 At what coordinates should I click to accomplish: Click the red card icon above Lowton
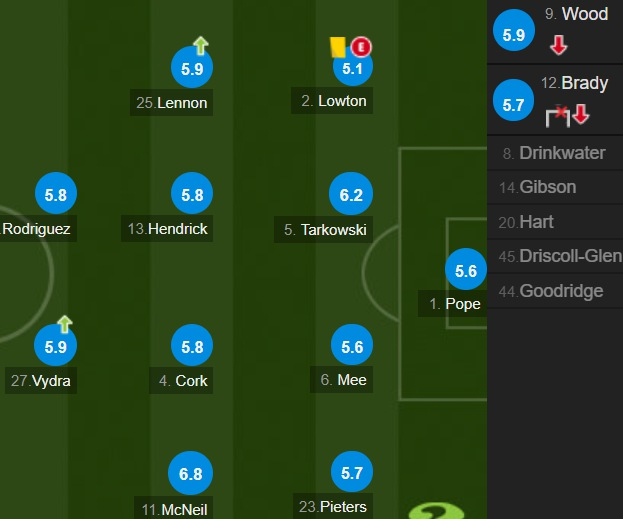[361, 46]
